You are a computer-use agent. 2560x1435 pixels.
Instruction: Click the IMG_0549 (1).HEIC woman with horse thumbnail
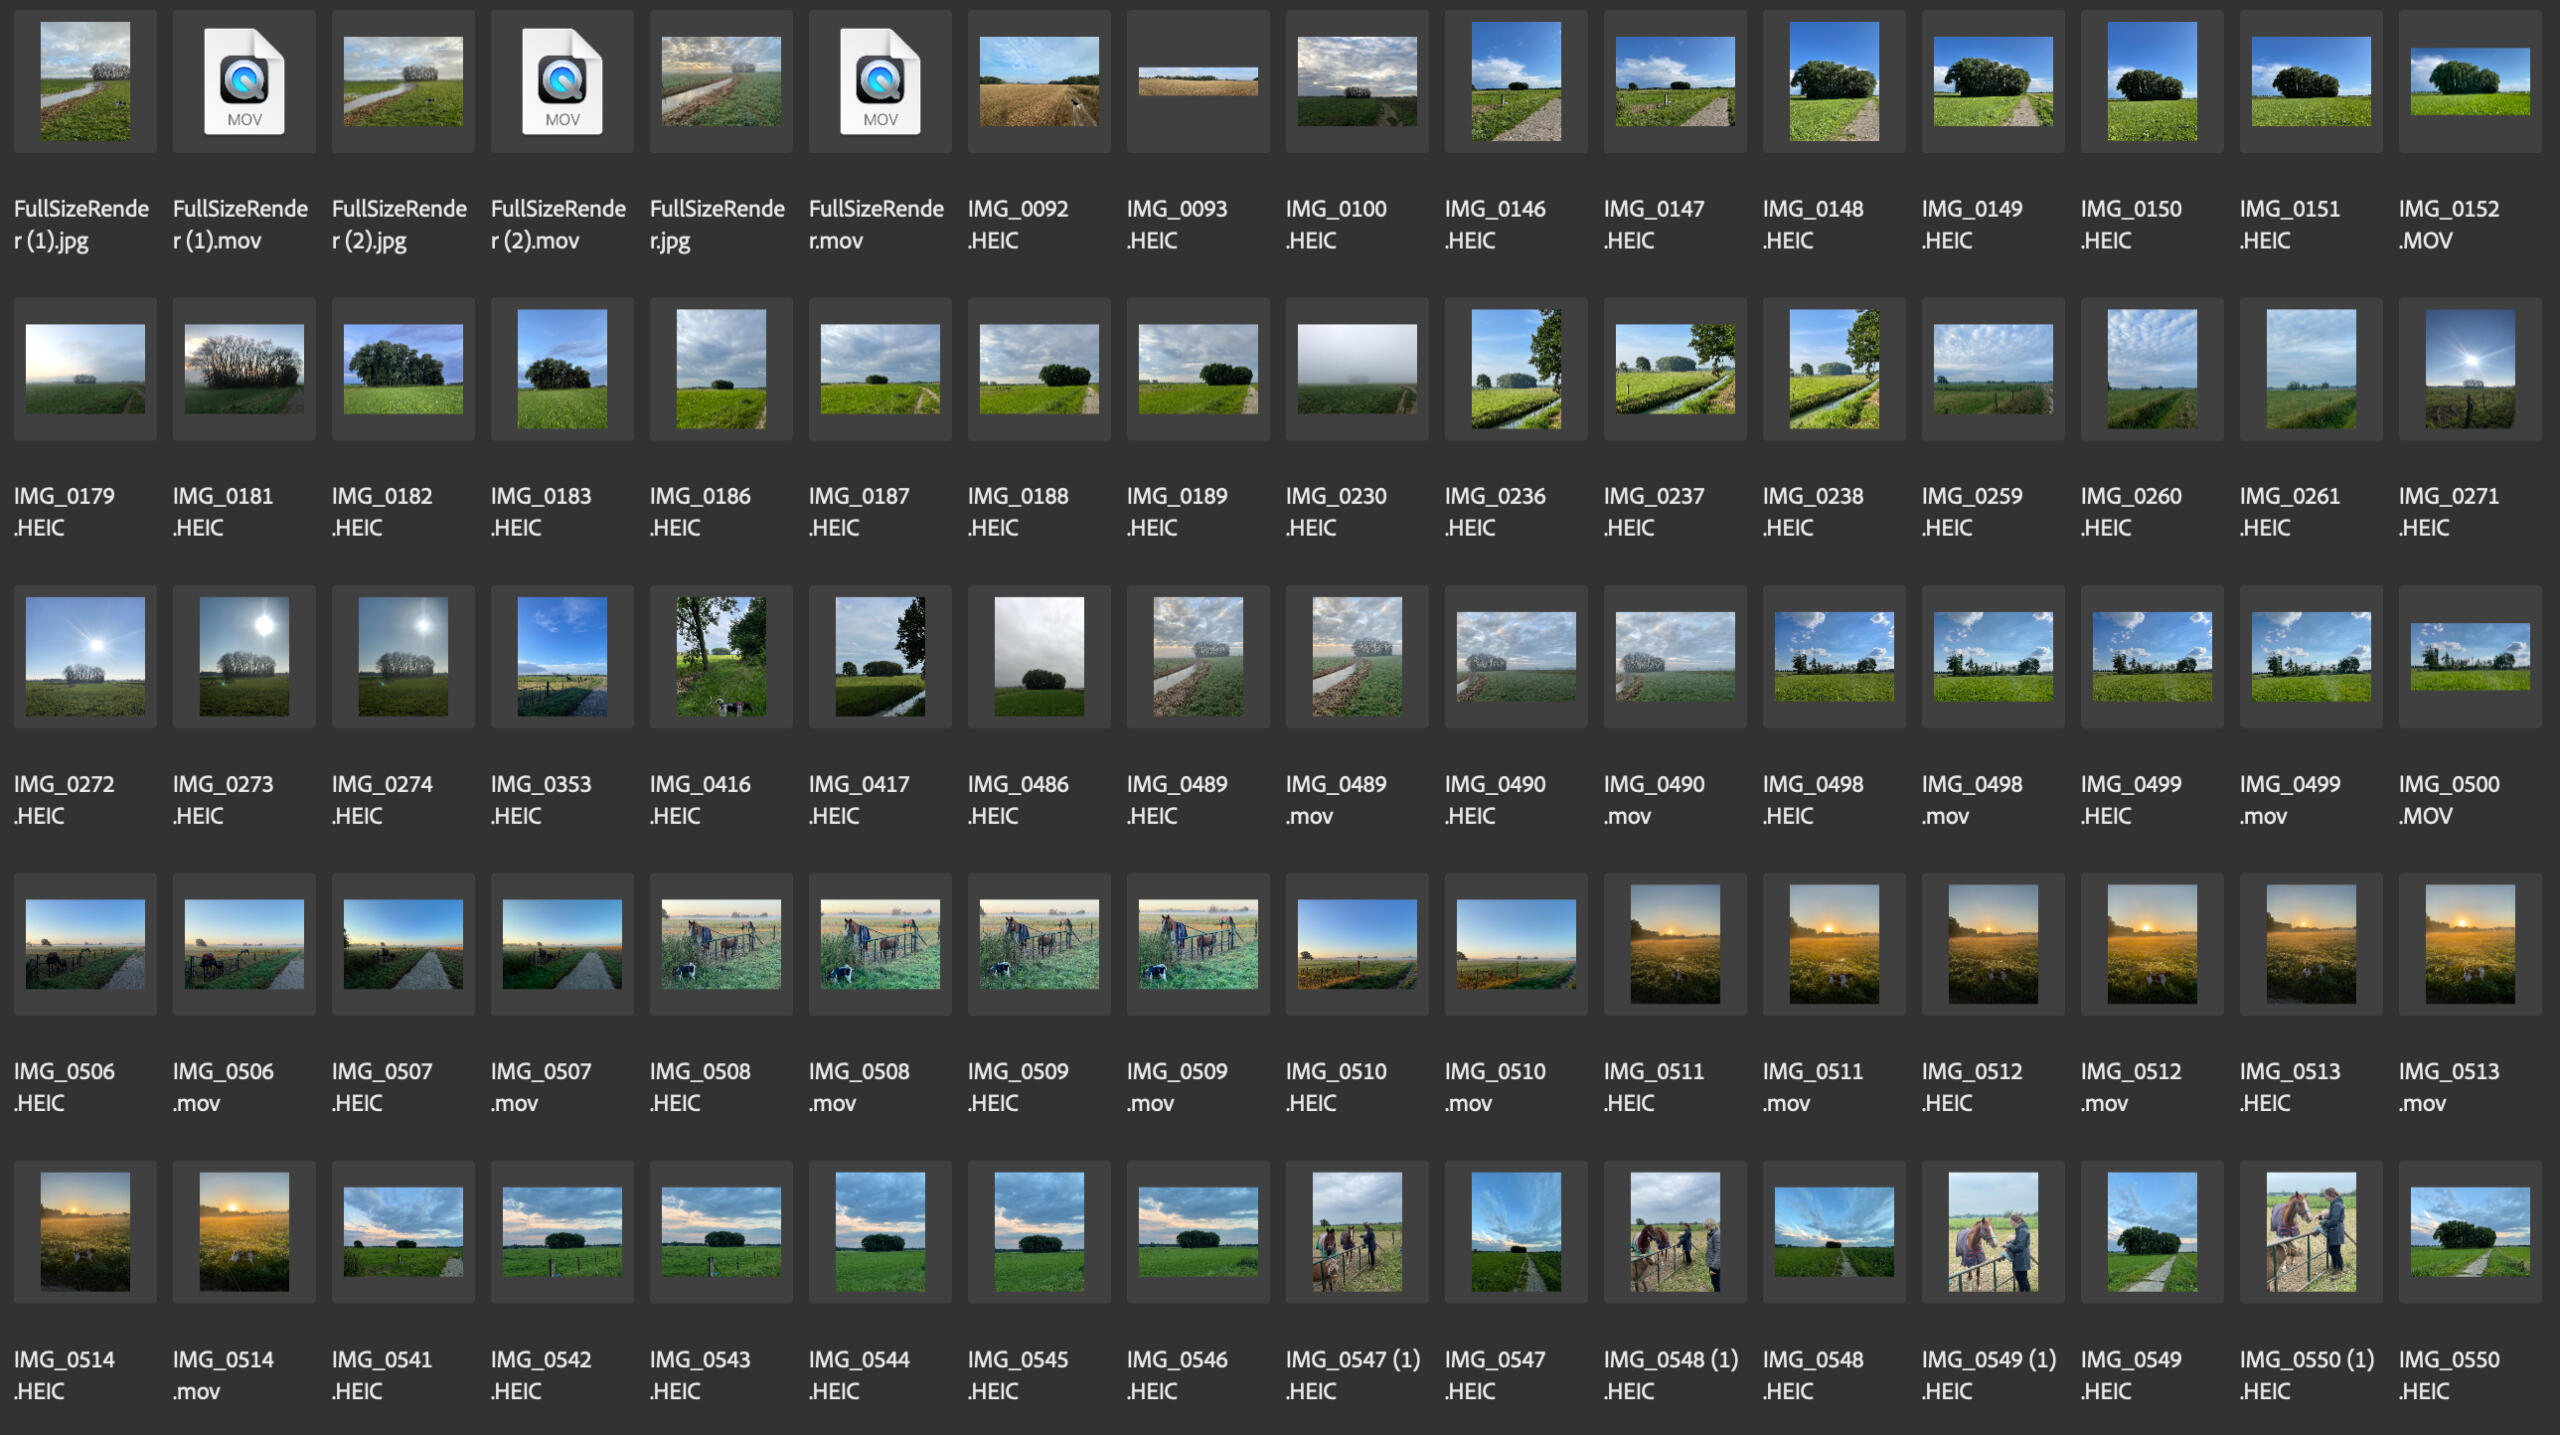(x=1993, y=1231)
